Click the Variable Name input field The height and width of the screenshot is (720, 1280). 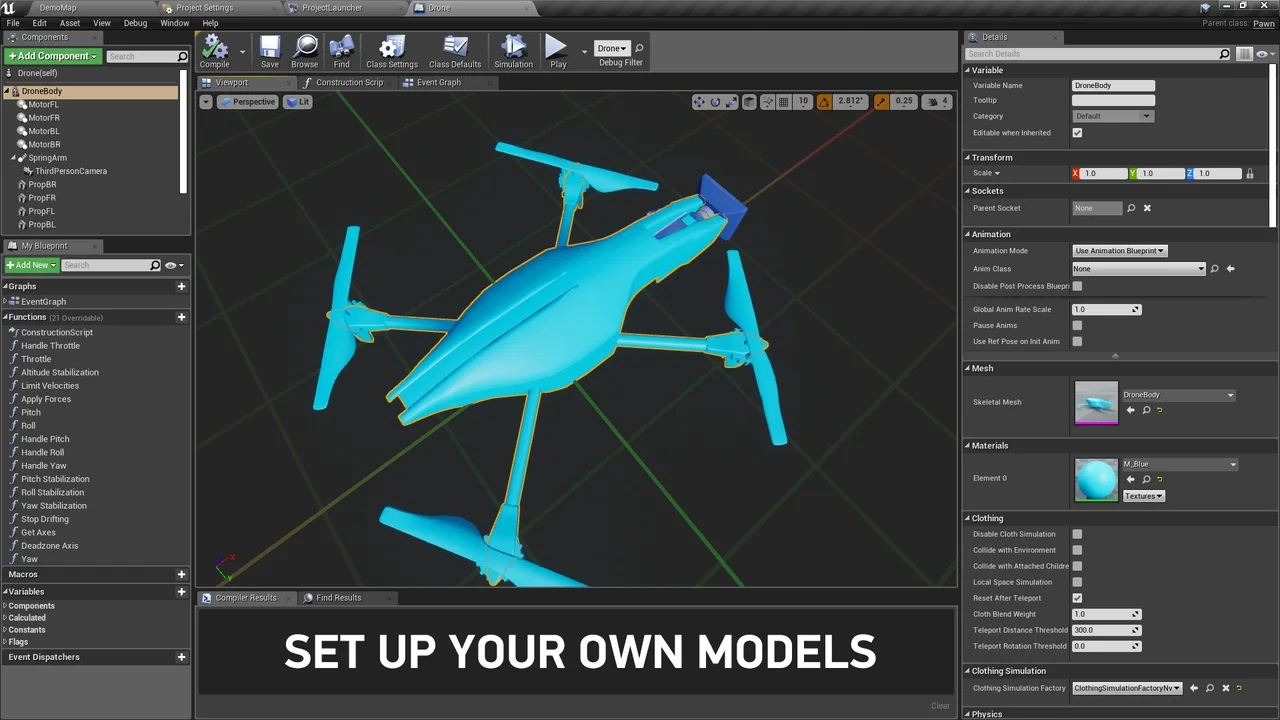[x=1113, y=86]
